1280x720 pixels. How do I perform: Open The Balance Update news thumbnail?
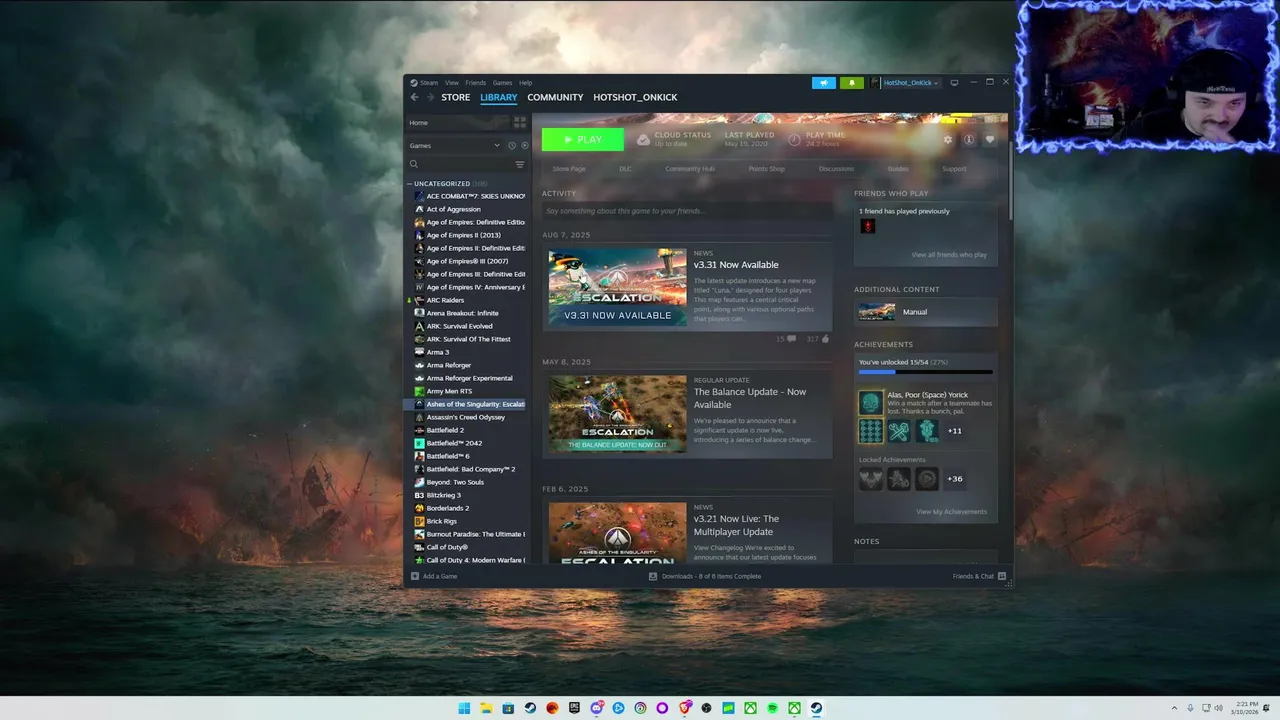pos(617,414)
